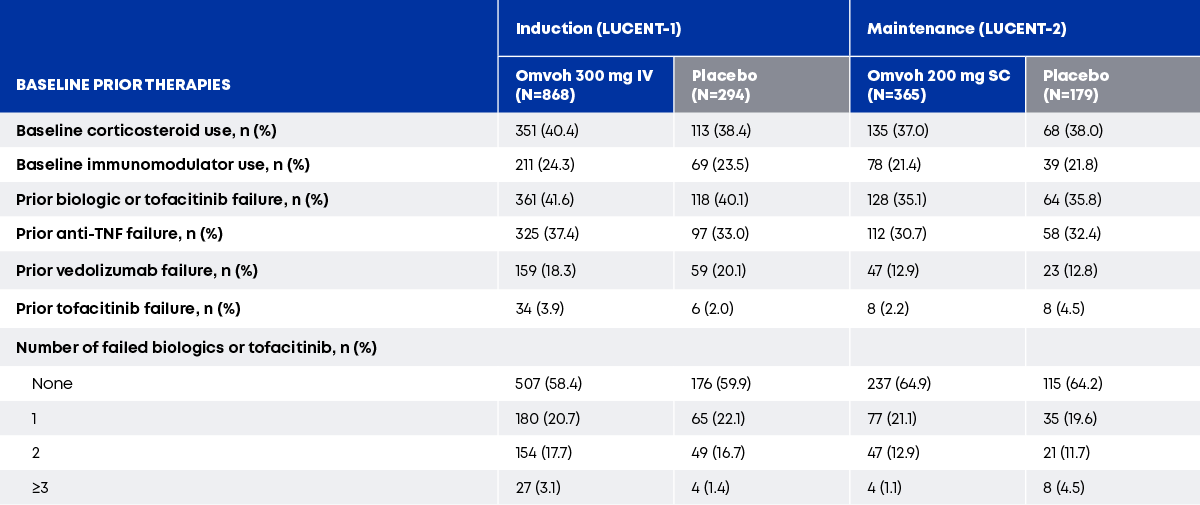Select the 21 (11.7) cell value
The width and height of the screenshot is (1200, 505).
(x=1066, y=453)
